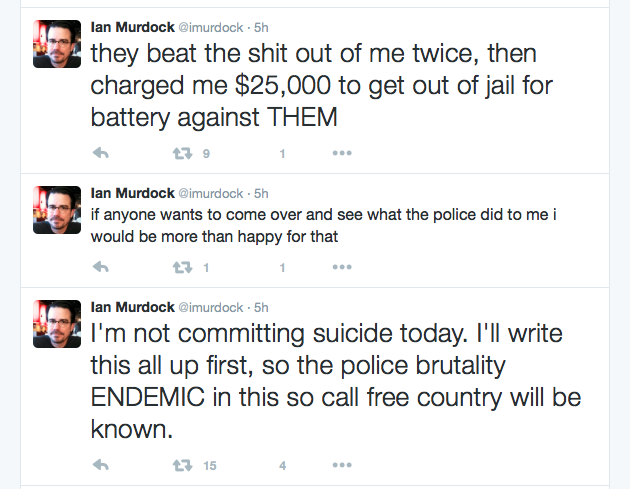
Task: Reply to the police brutality ENDEMIC tweet
Action: (100, 465)
